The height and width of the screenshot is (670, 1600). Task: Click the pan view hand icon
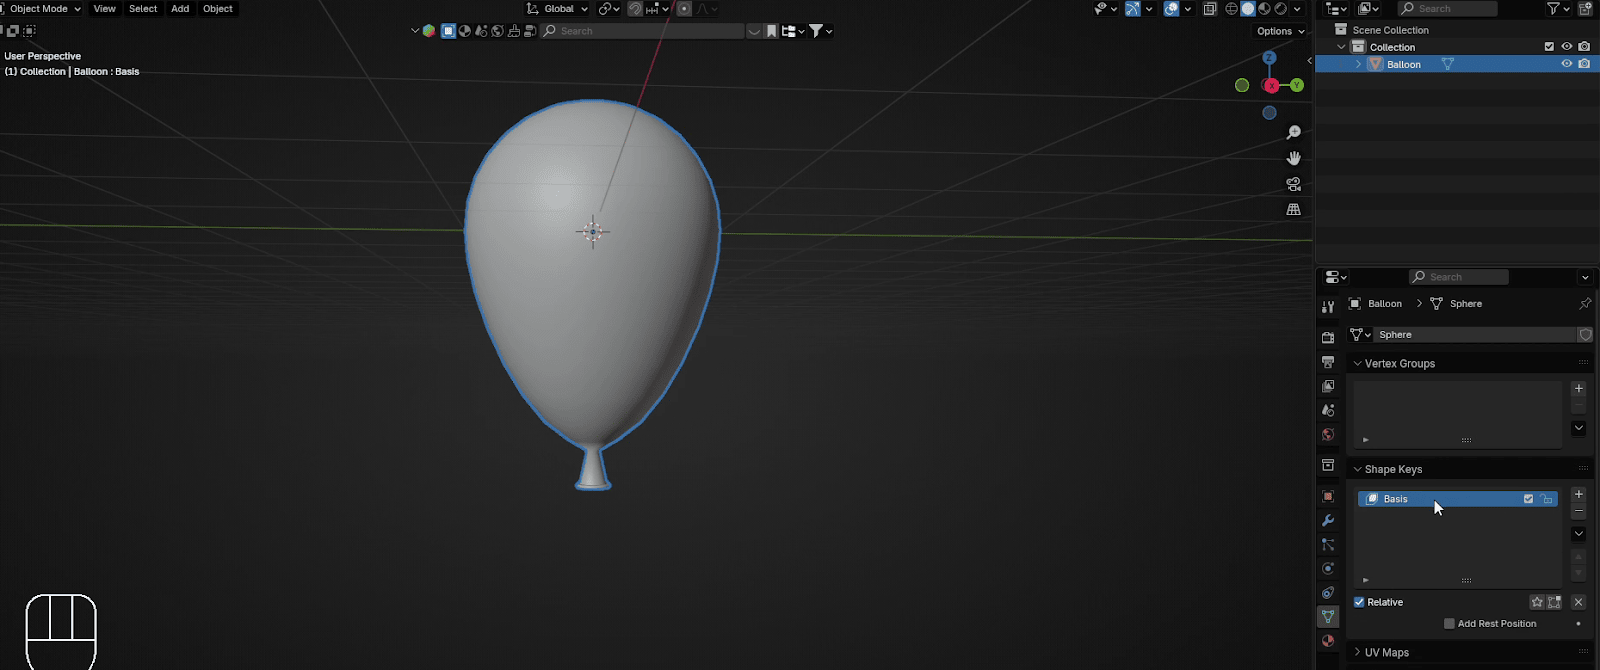1293,158
